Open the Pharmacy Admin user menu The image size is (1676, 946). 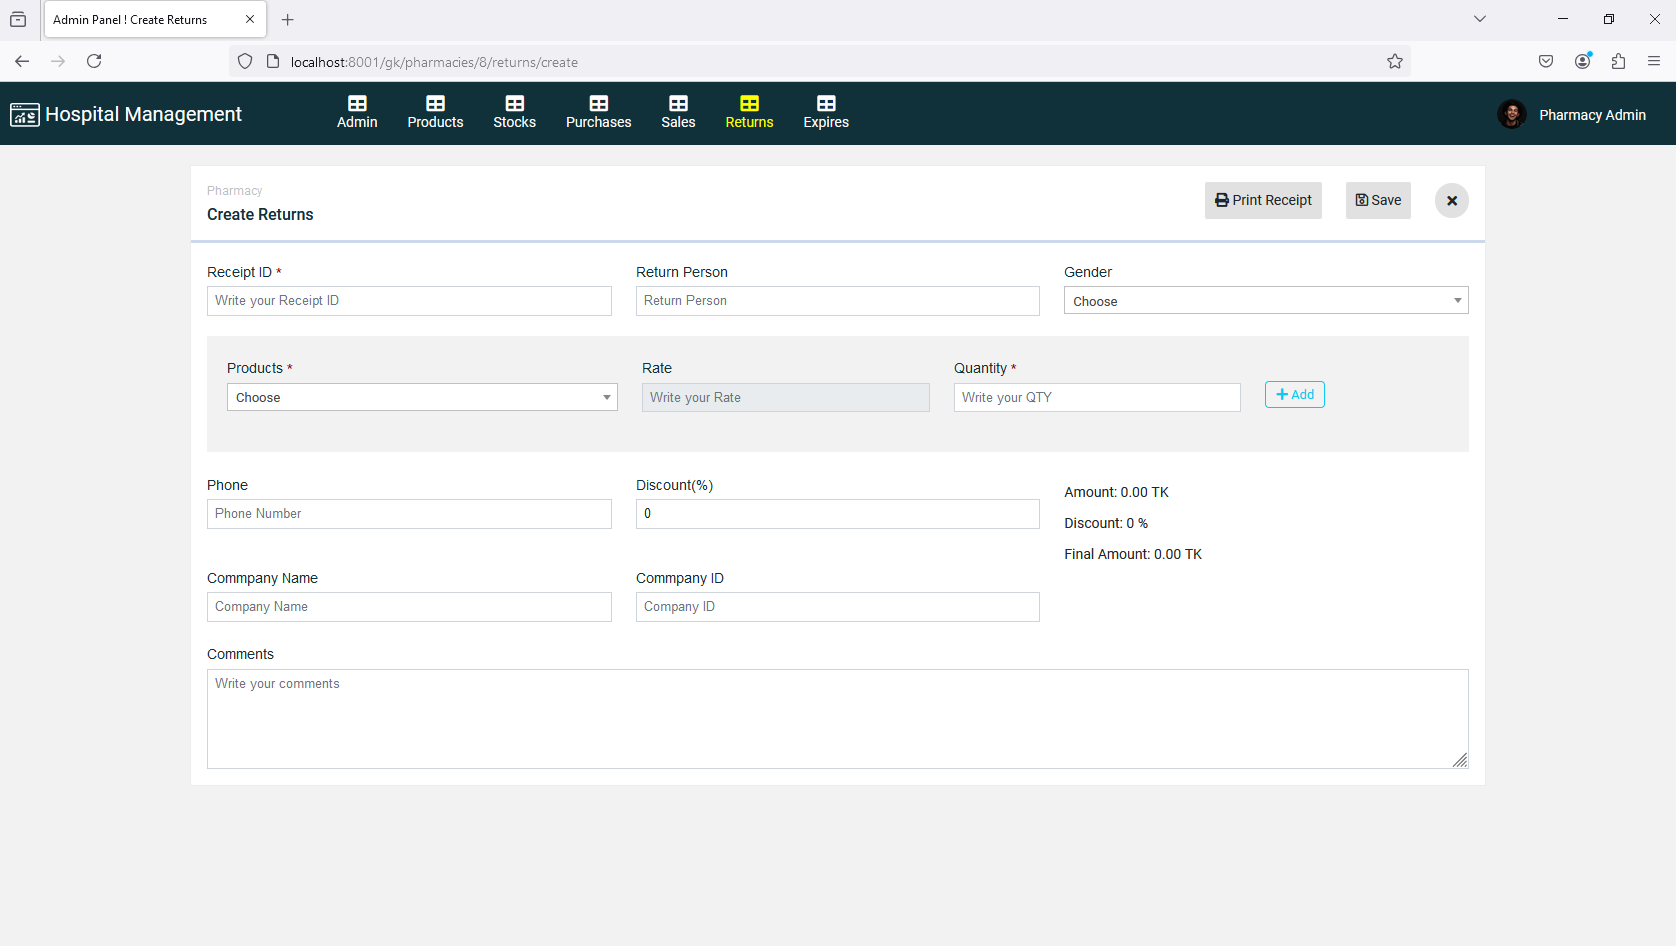(1592, 115)
